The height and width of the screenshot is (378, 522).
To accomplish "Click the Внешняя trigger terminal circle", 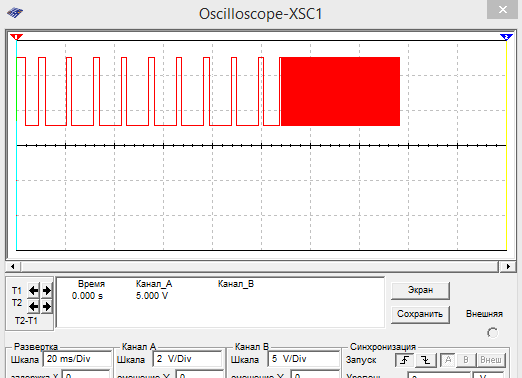I will pos(492,333).
